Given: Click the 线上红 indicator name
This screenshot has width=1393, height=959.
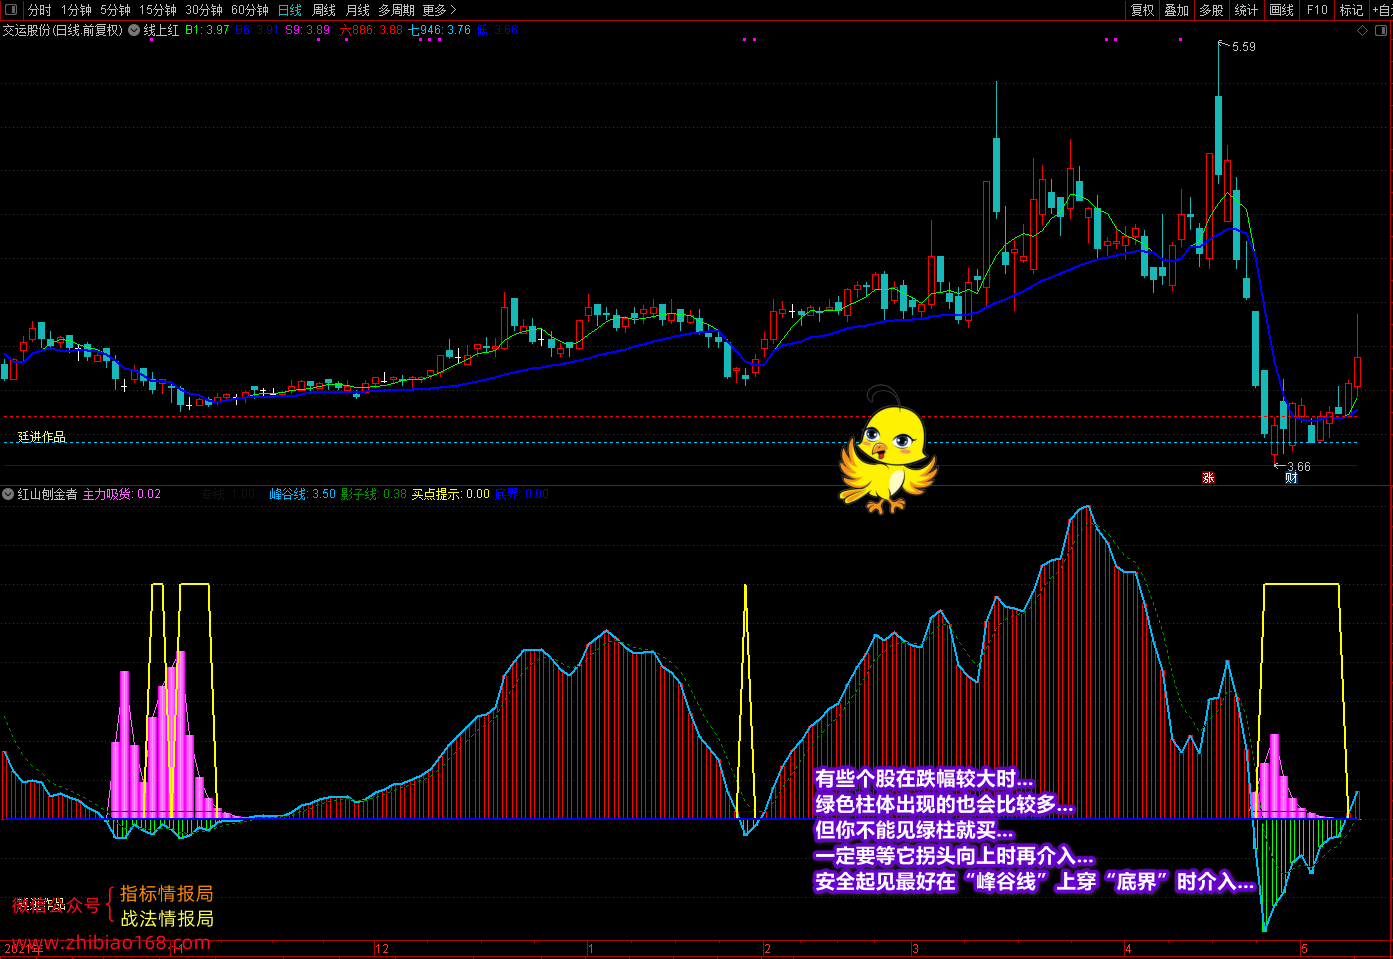Looking at the screenshot, I should (x=162, y=31).
